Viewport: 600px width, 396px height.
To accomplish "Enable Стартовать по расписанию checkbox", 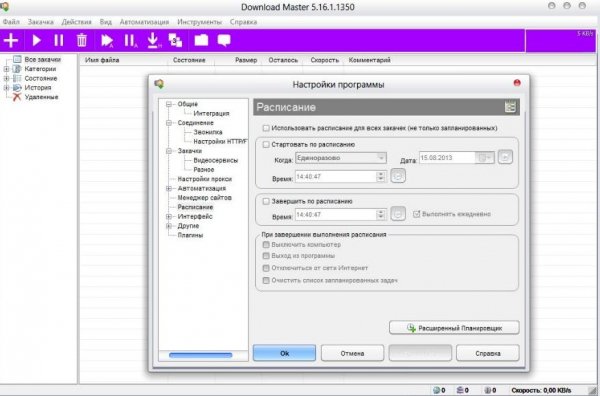I will coord(266,145).
